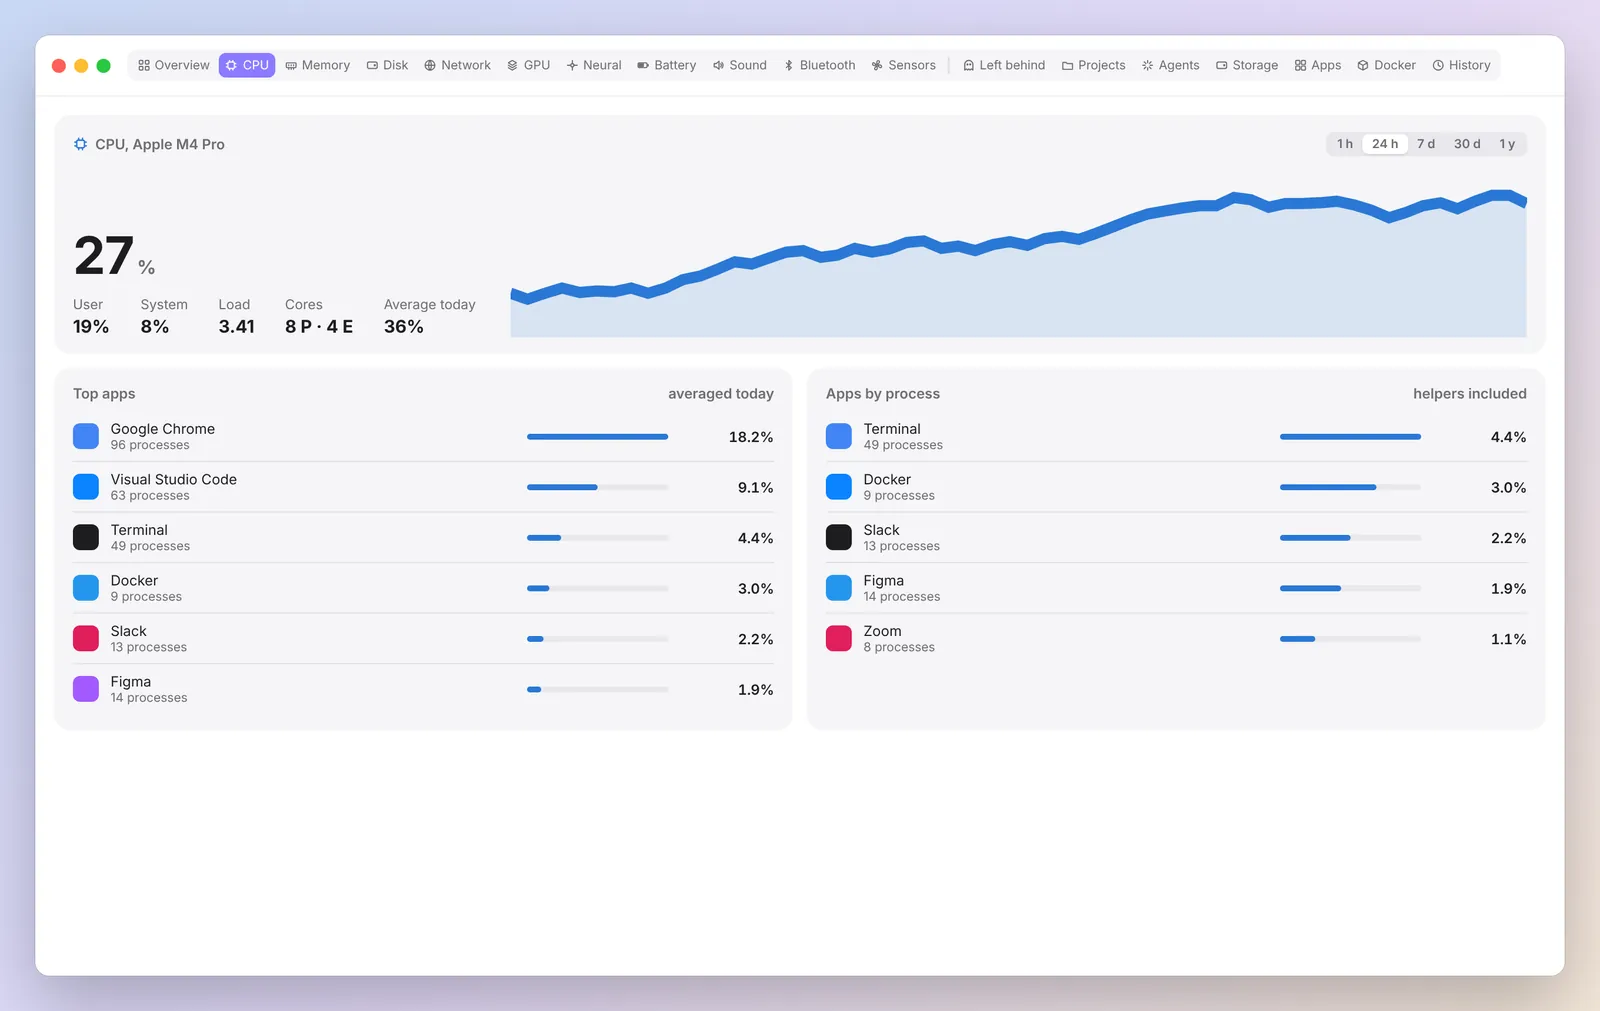The width and height of the screenshot is (1600, 1011).
Task: Click the Zoom app icon
Action: point(839,638)
